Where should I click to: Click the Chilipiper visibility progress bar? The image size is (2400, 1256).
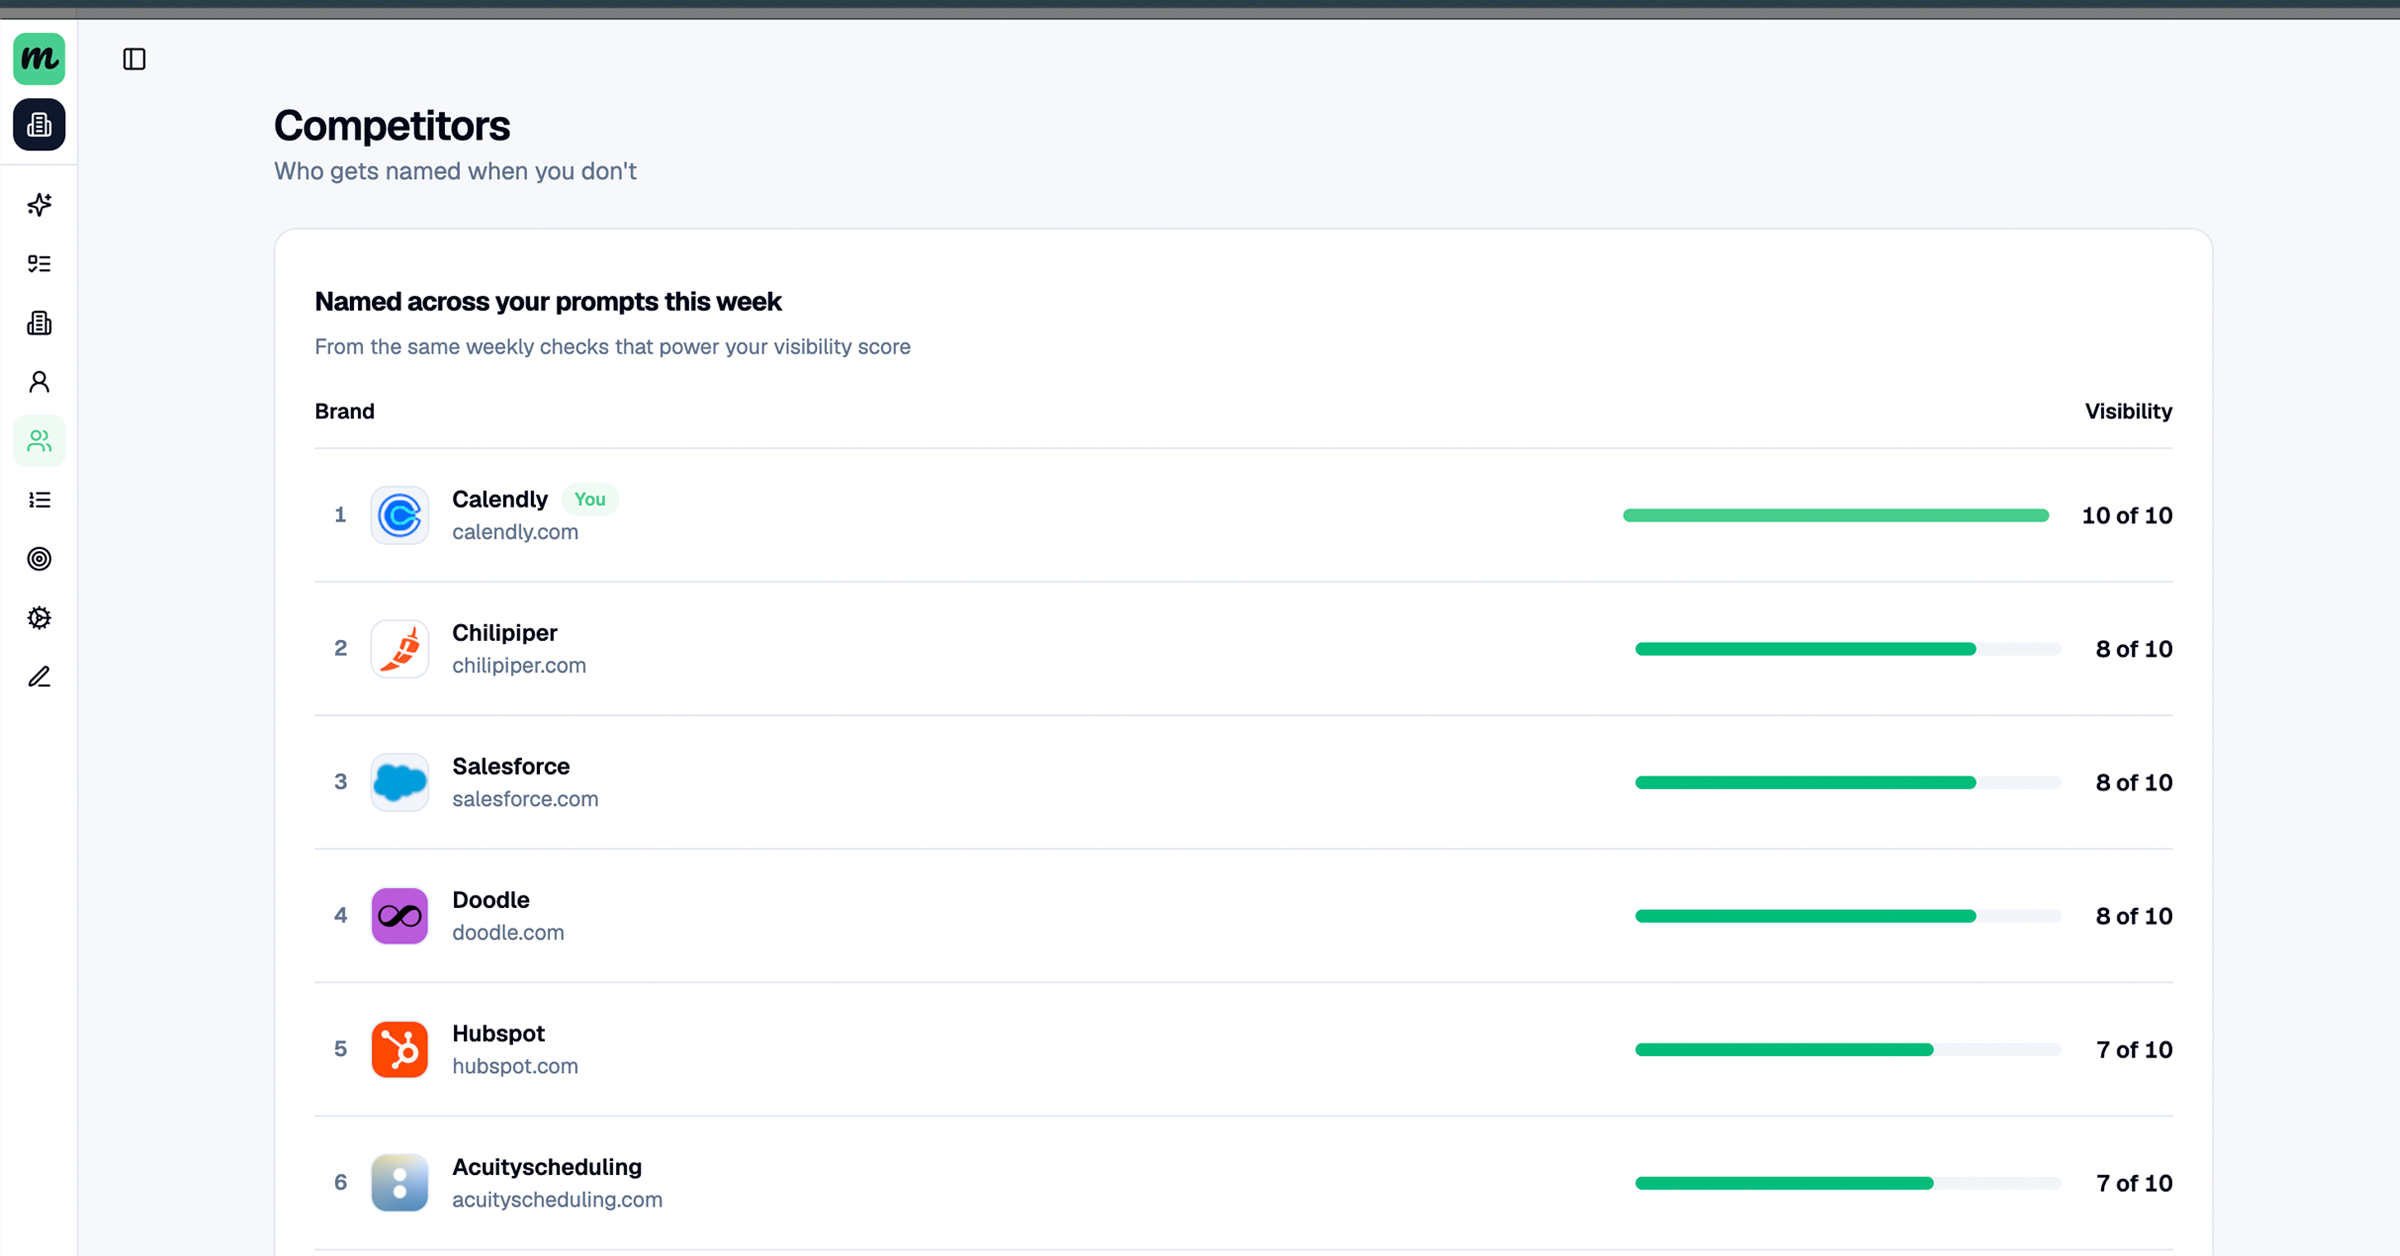(x=1848, y=649)
